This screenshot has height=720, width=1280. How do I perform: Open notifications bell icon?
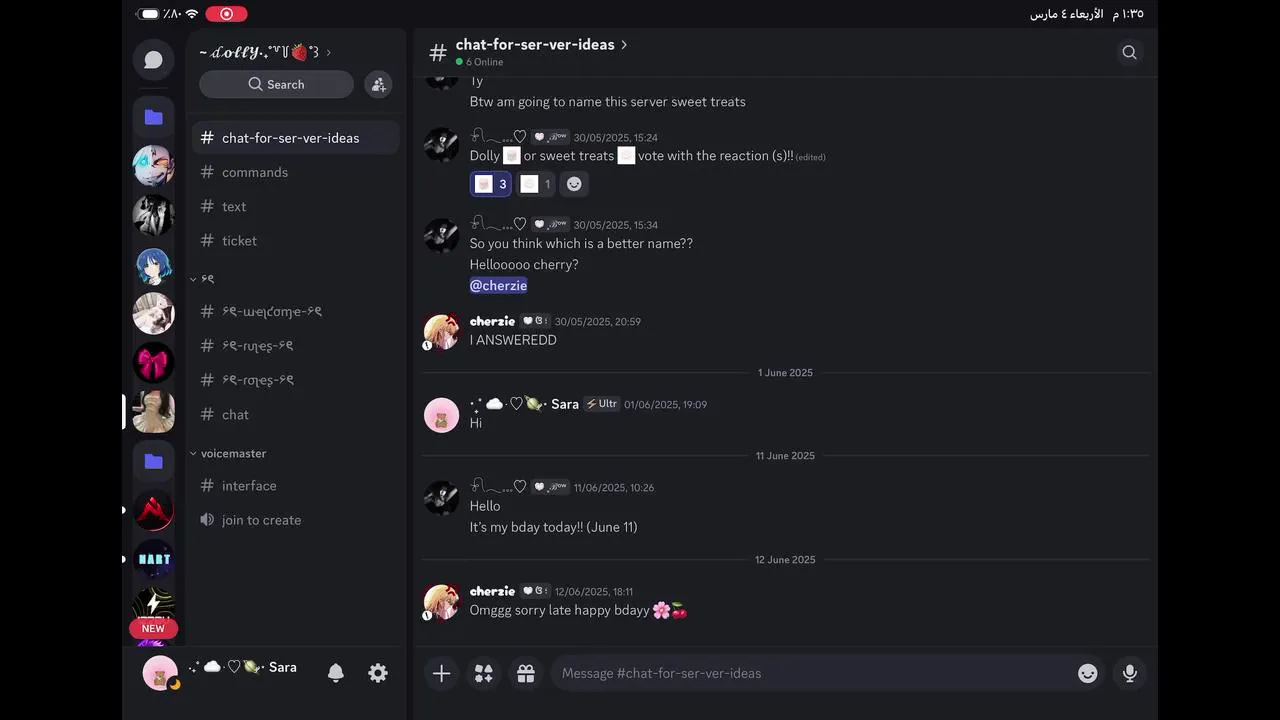336,673
